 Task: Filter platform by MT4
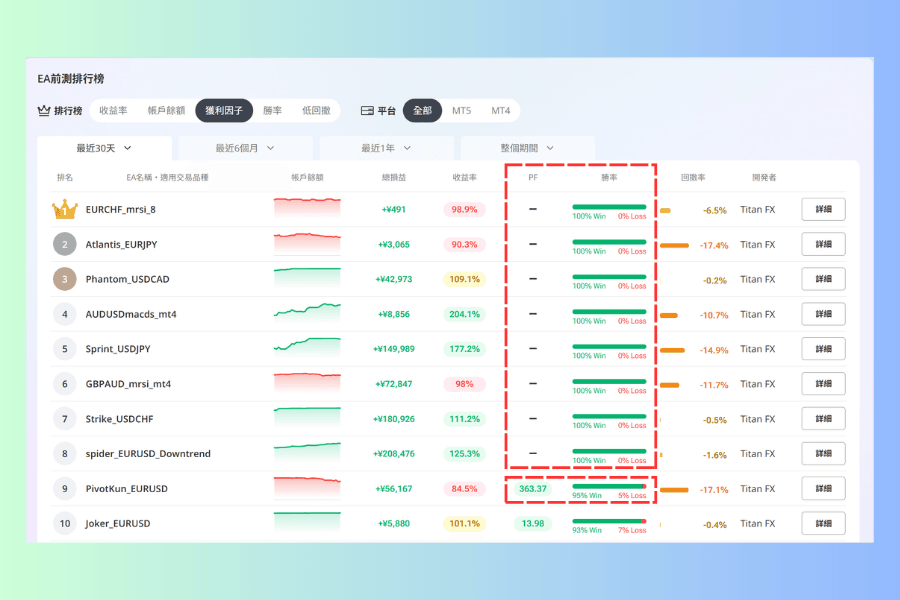501,110
